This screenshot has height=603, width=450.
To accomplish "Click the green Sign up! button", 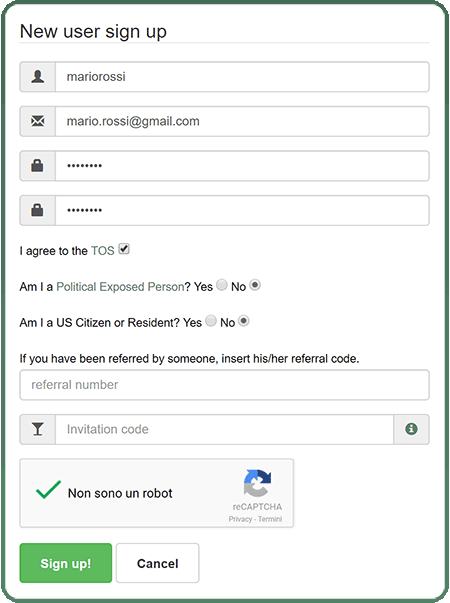I will [x=66, y=563].
